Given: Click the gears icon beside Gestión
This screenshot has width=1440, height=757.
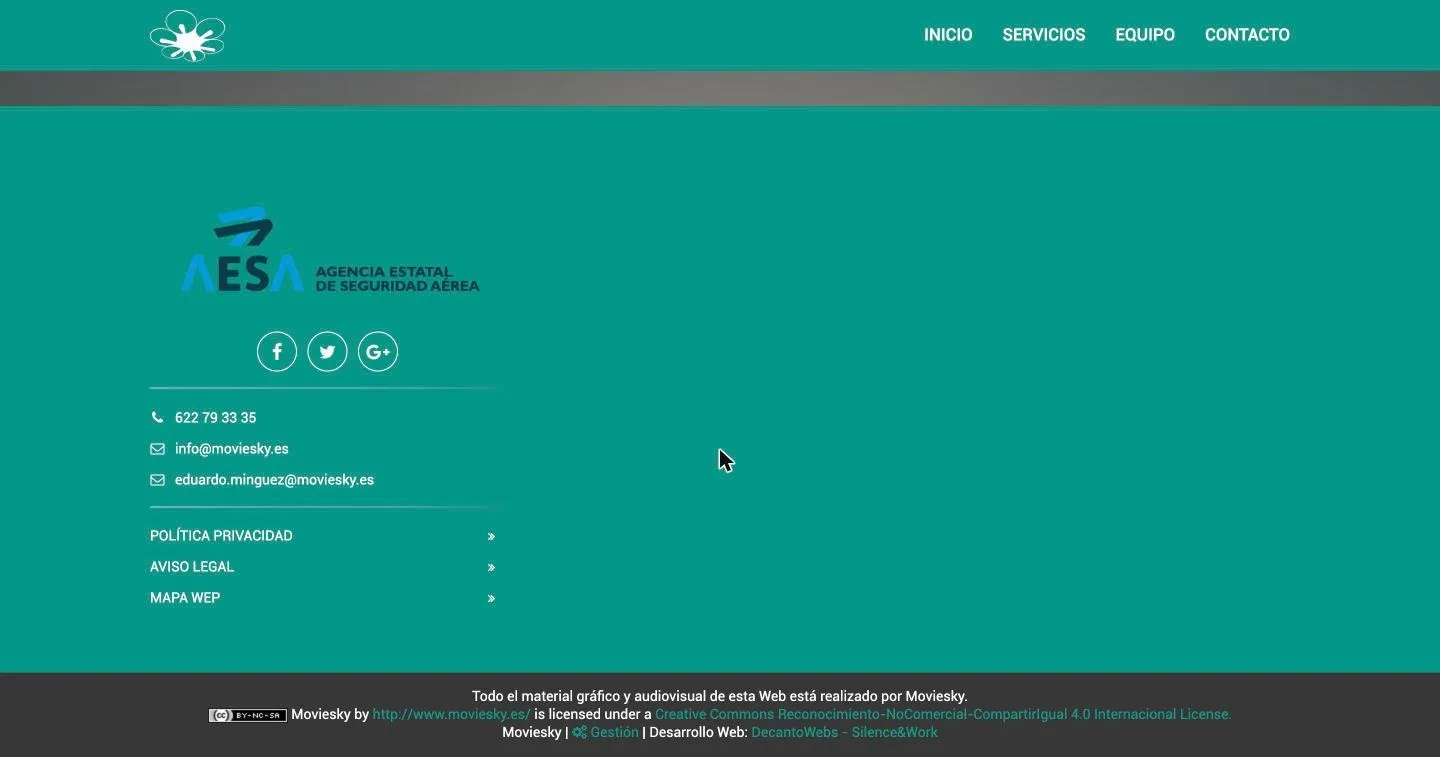Looking at the screenshot, I should point(579,733).
